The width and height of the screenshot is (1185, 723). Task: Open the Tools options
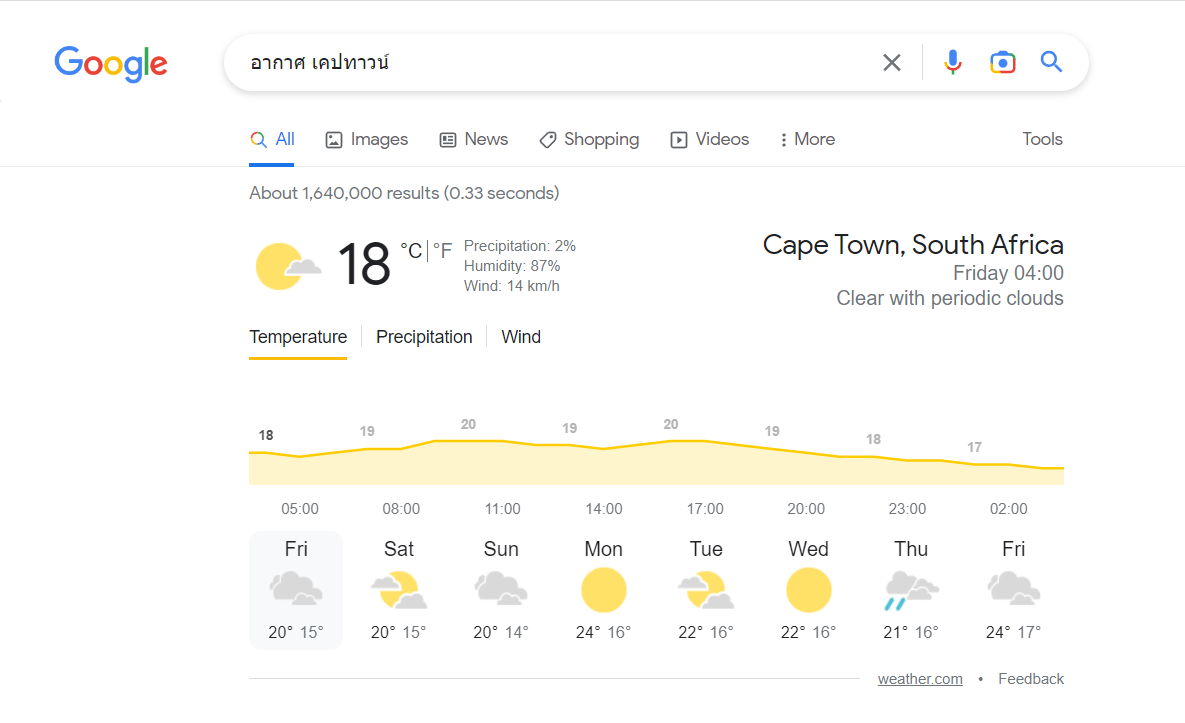pyautogui.click(x=1042, y=139)
